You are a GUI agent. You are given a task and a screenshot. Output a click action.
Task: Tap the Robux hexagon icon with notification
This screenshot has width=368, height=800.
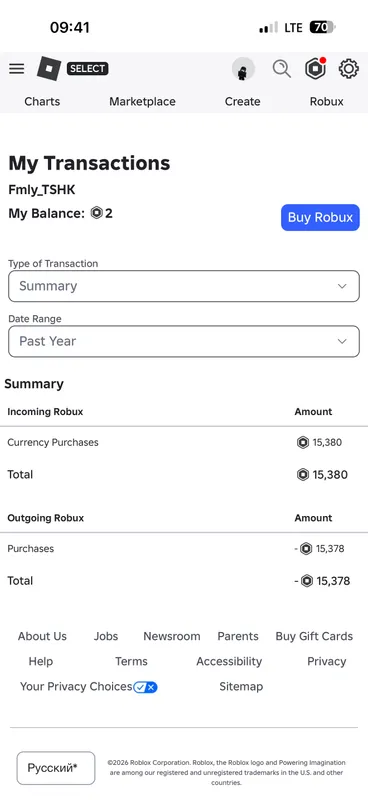(315, 68)
